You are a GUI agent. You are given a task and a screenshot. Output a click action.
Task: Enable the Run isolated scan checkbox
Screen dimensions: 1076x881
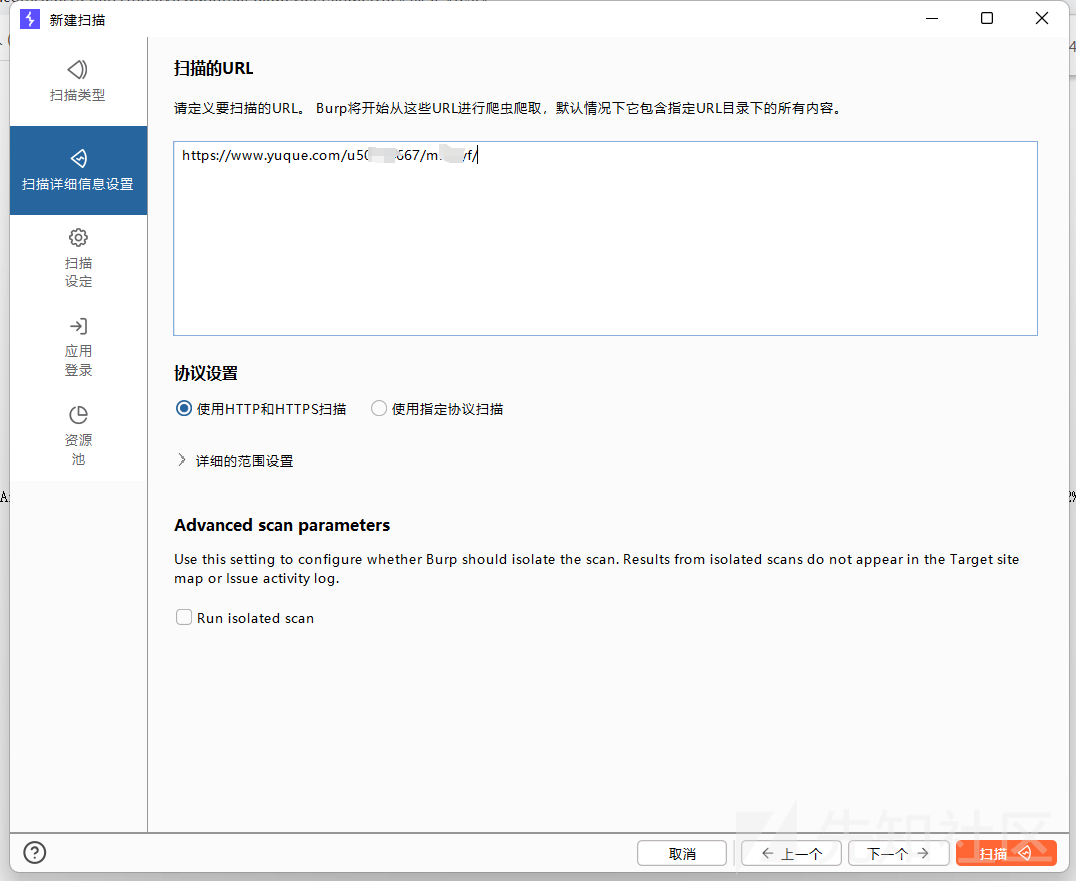[x=184, y=618]
